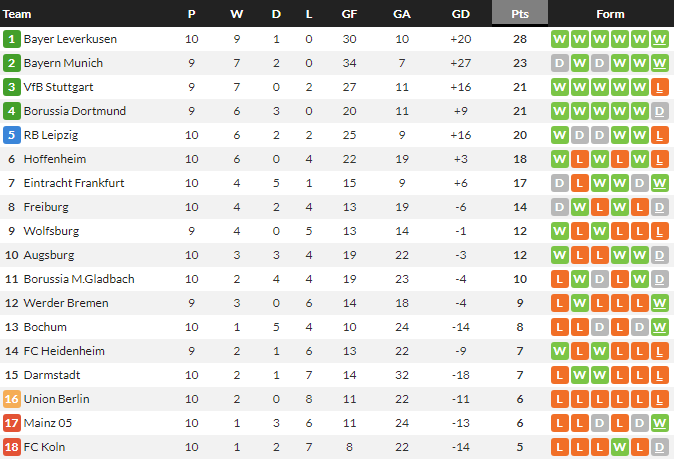Click the green position 1 badge

pos(12,39)
